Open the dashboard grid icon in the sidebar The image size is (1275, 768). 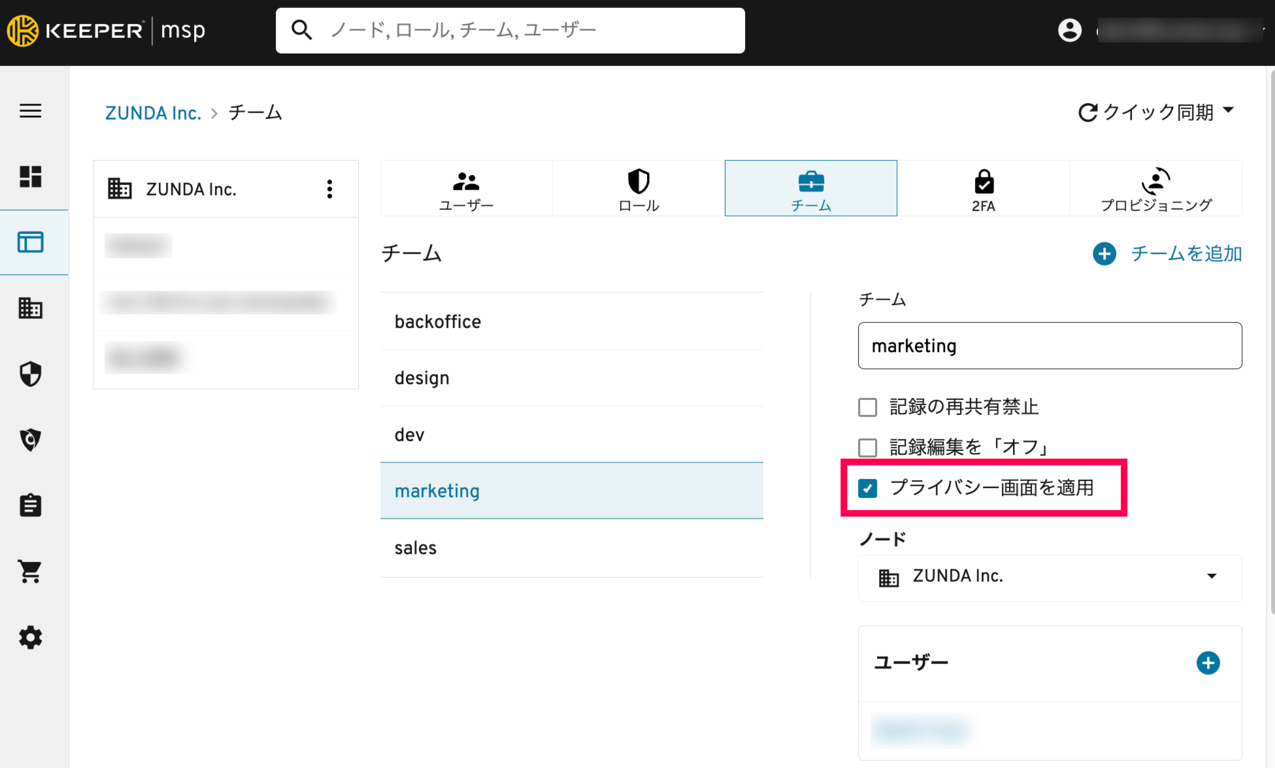31,177
